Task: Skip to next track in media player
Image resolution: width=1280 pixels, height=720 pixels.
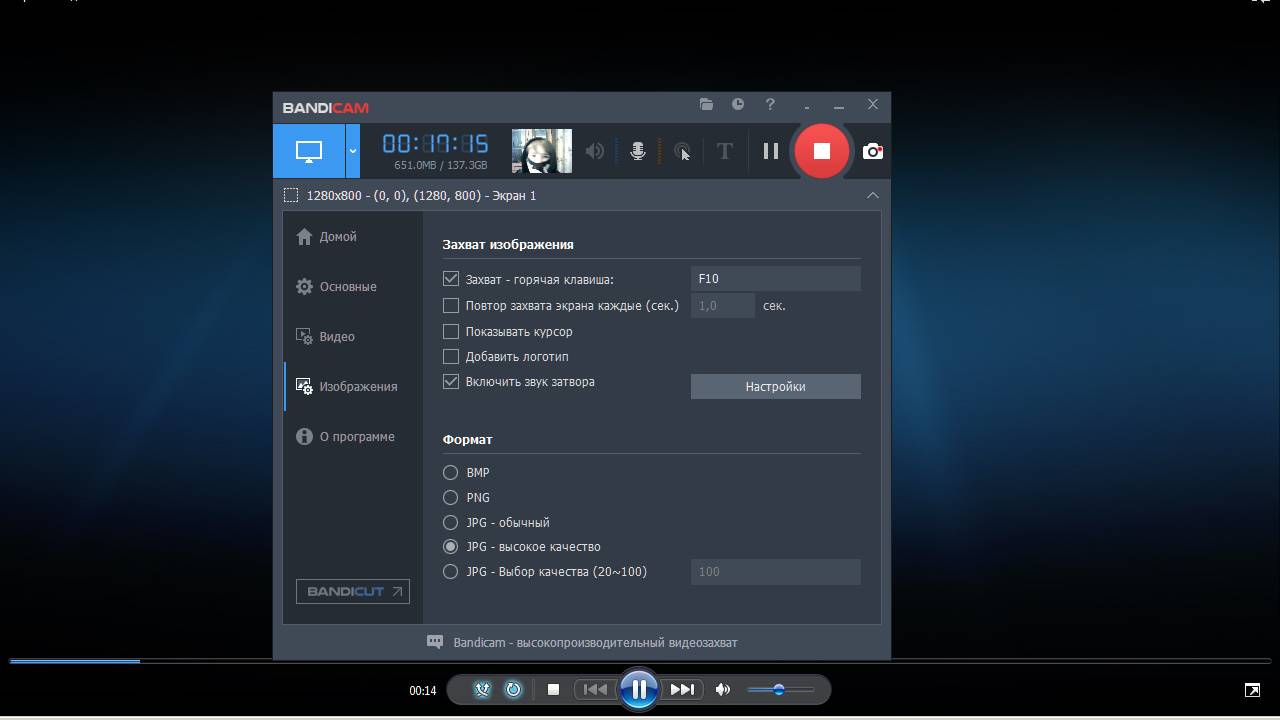Action: (683, 689)
